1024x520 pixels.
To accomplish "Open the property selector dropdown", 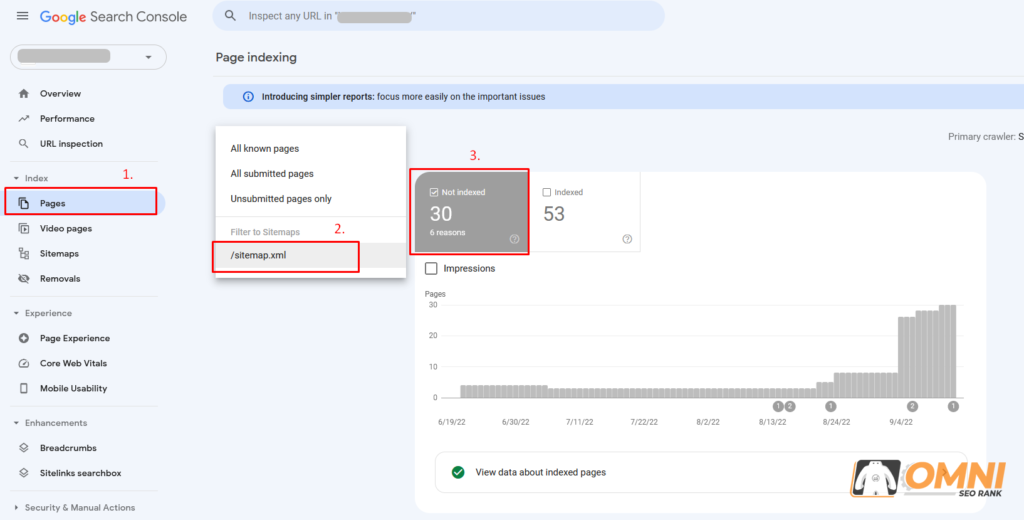I will (88, 57).
